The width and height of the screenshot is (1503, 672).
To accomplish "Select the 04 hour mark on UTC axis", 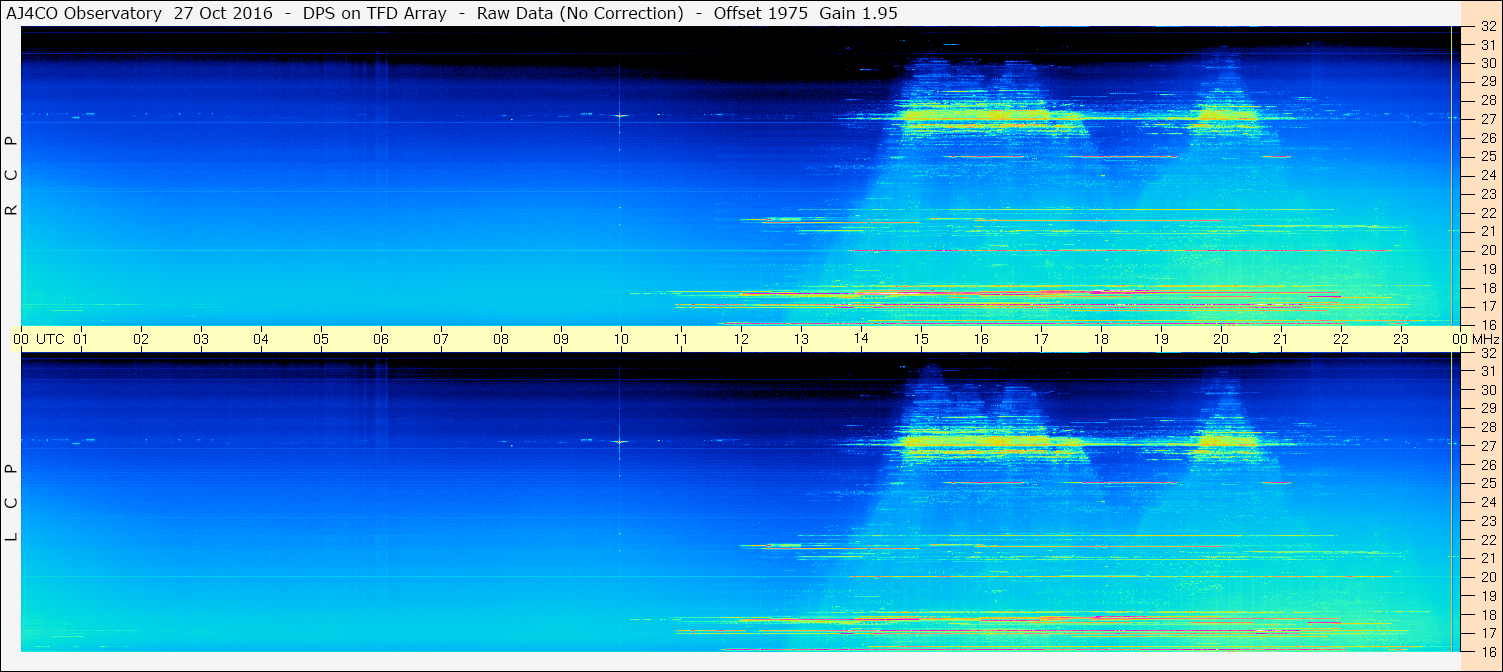I will (x=261, y=339).
